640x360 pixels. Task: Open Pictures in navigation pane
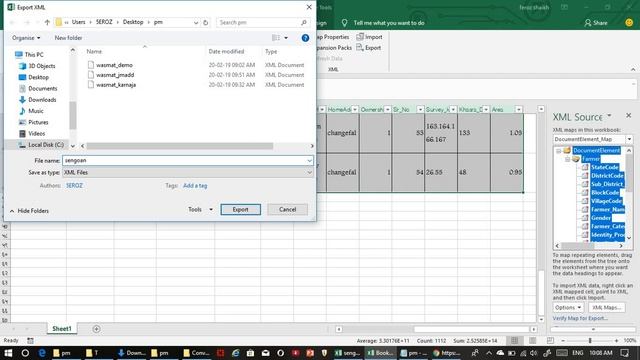point(33,122)
